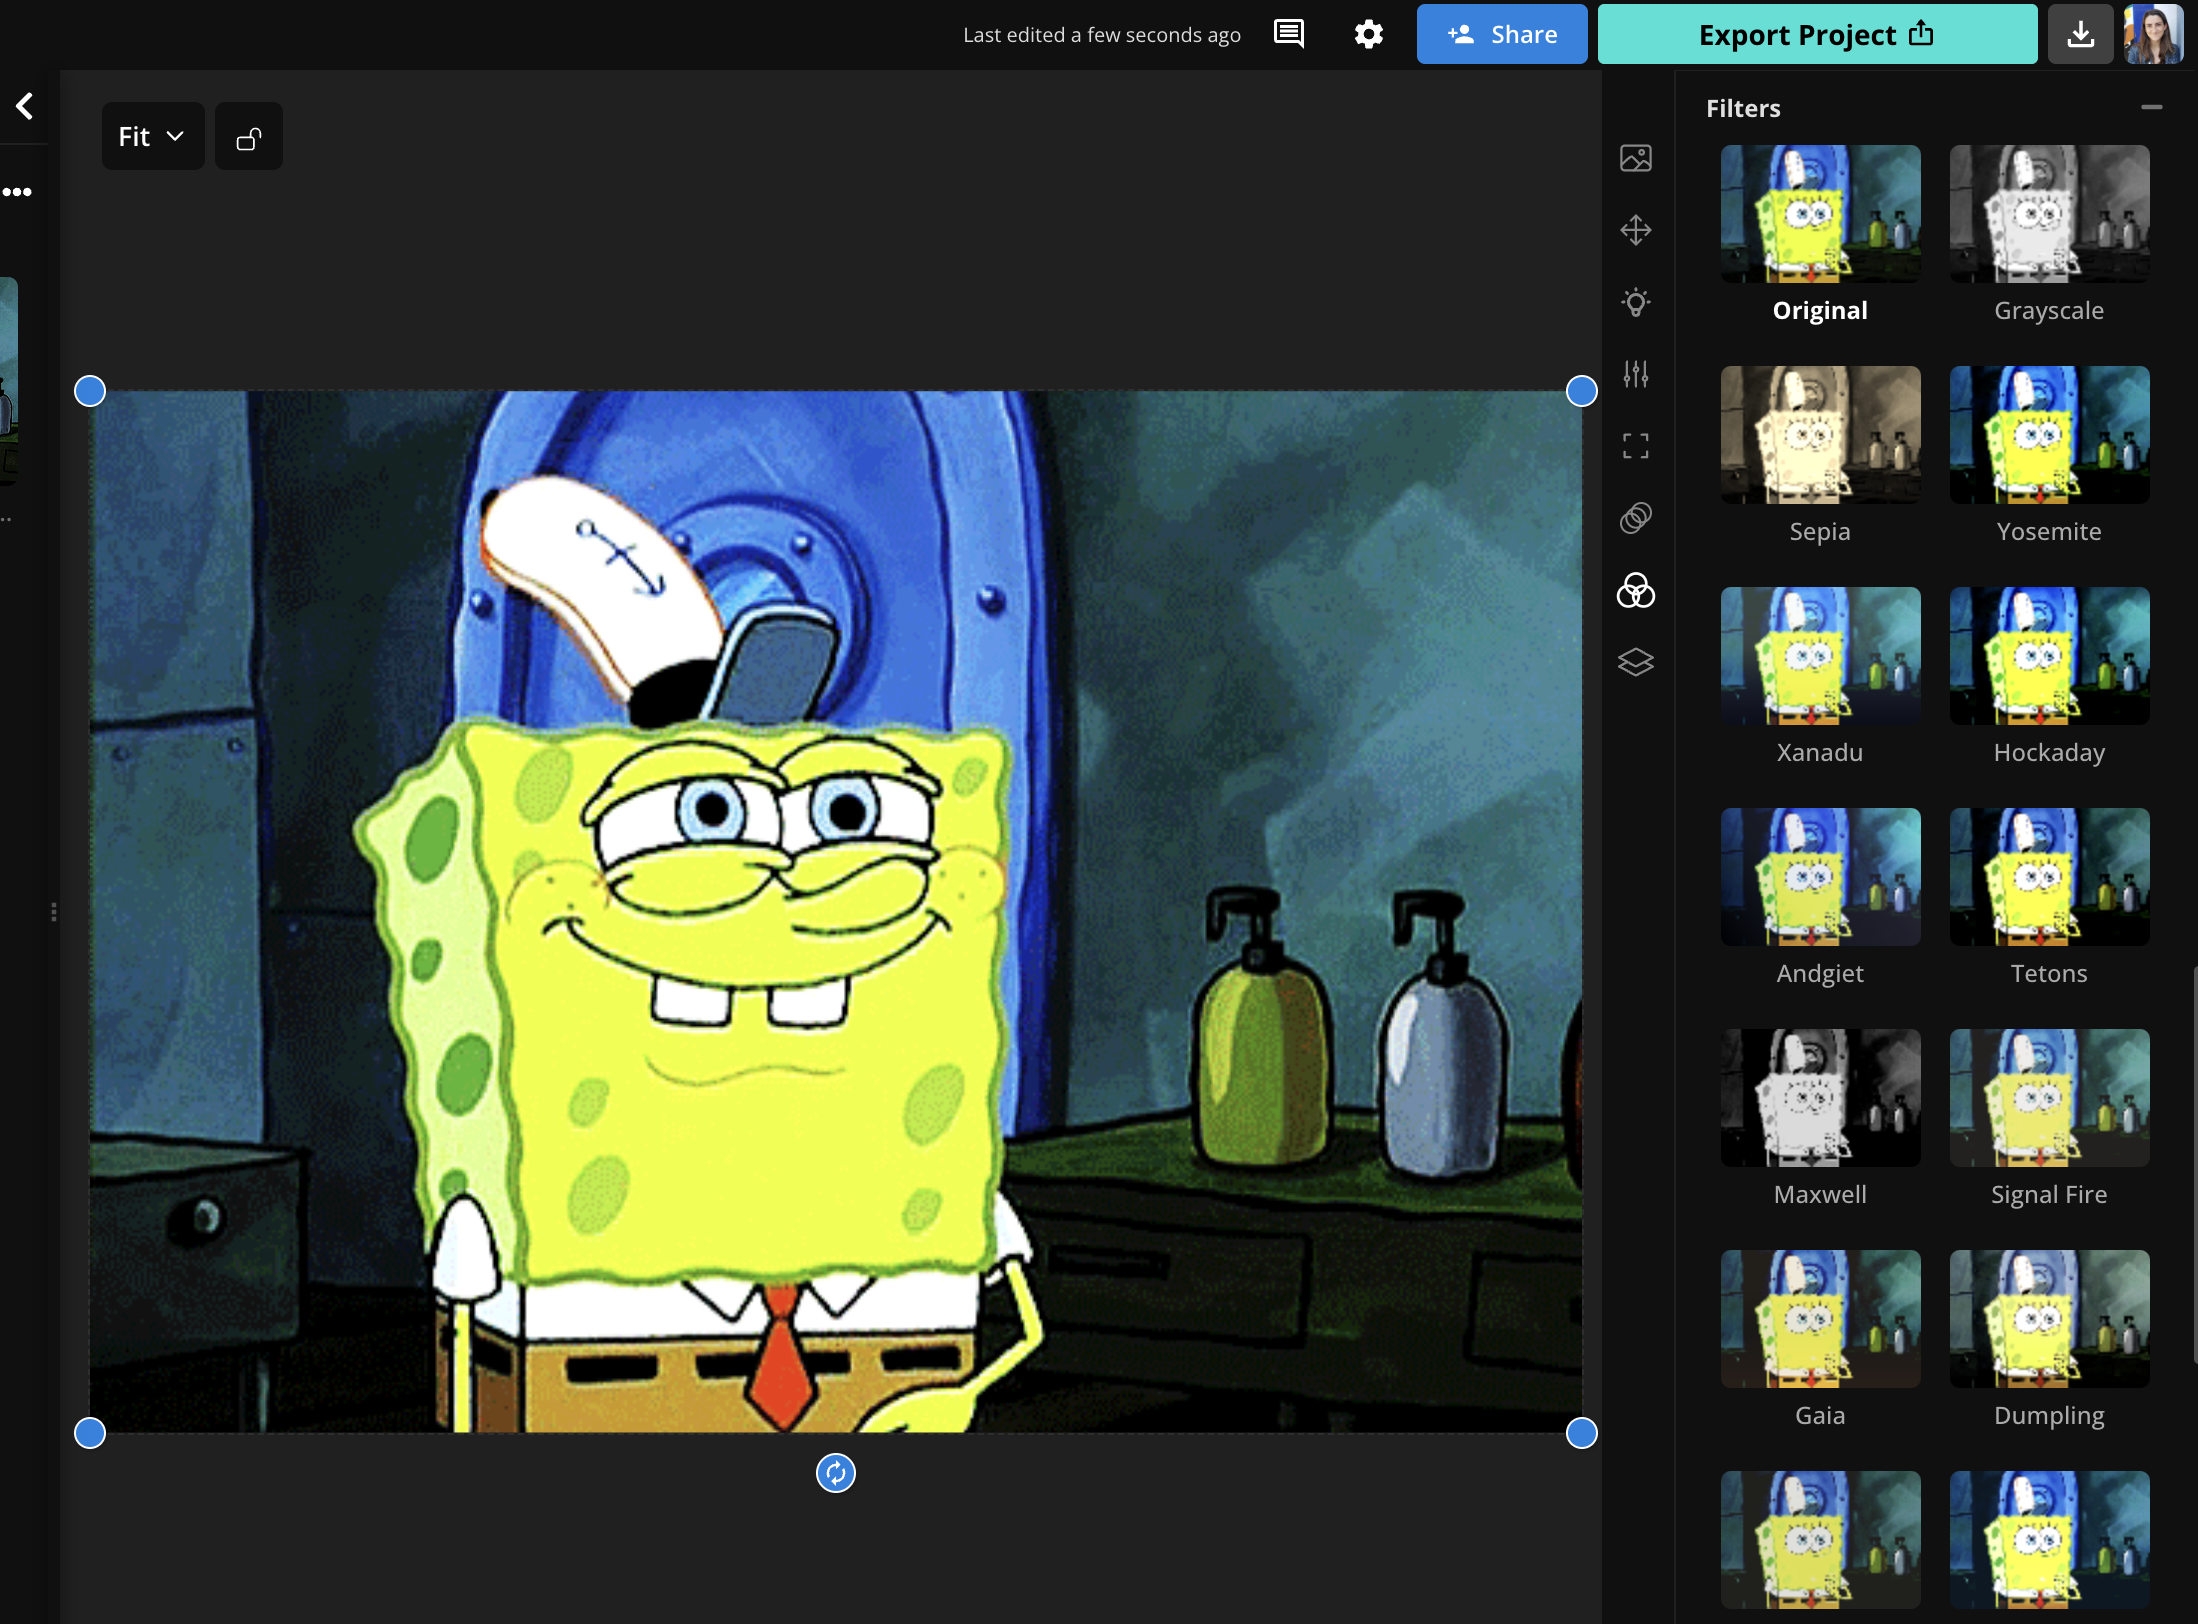Apply the Sepia filter thumbnail
2198x1624 pixels.
pos(1819,435)
